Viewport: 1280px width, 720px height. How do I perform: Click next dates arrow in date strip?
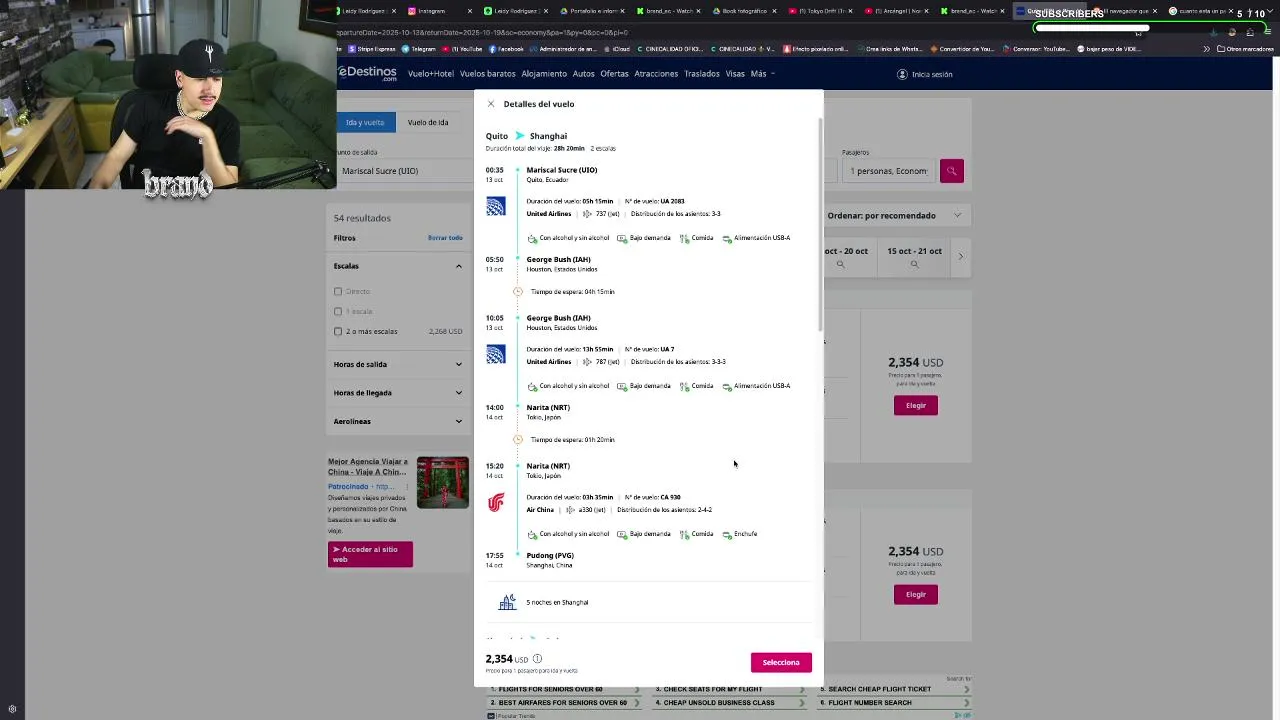coord(960,257)
